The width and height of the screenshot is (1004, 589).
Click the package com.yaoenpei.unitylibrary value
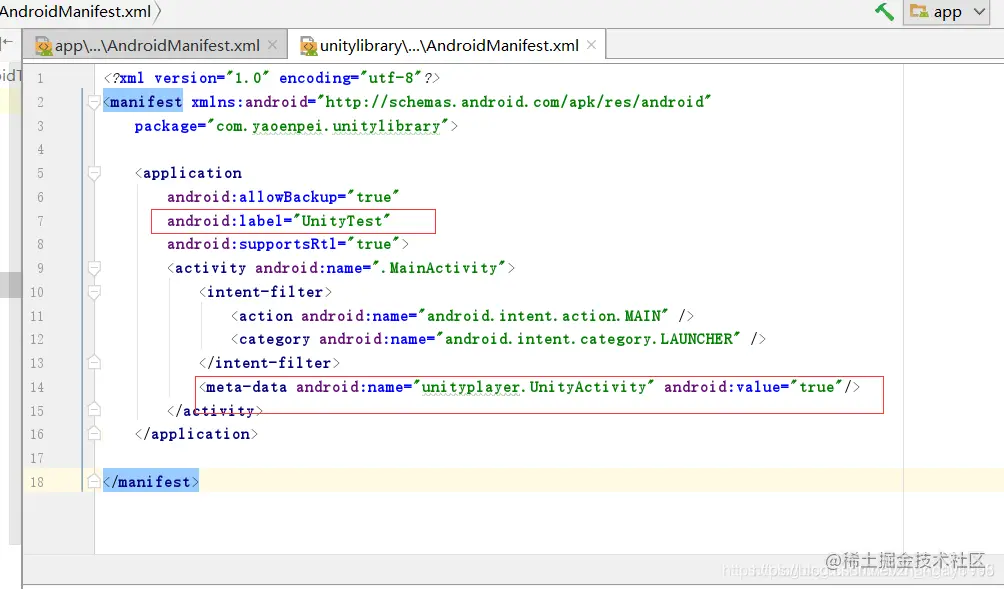[x=327, y=126]
